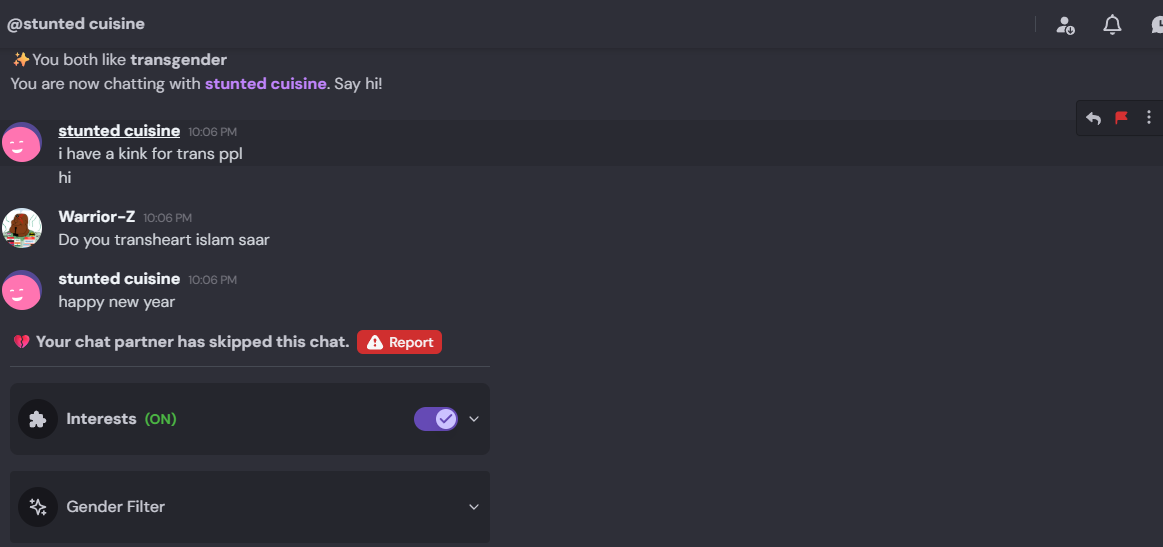
Task: Expand the Interests section chevron
Action: 474,419
